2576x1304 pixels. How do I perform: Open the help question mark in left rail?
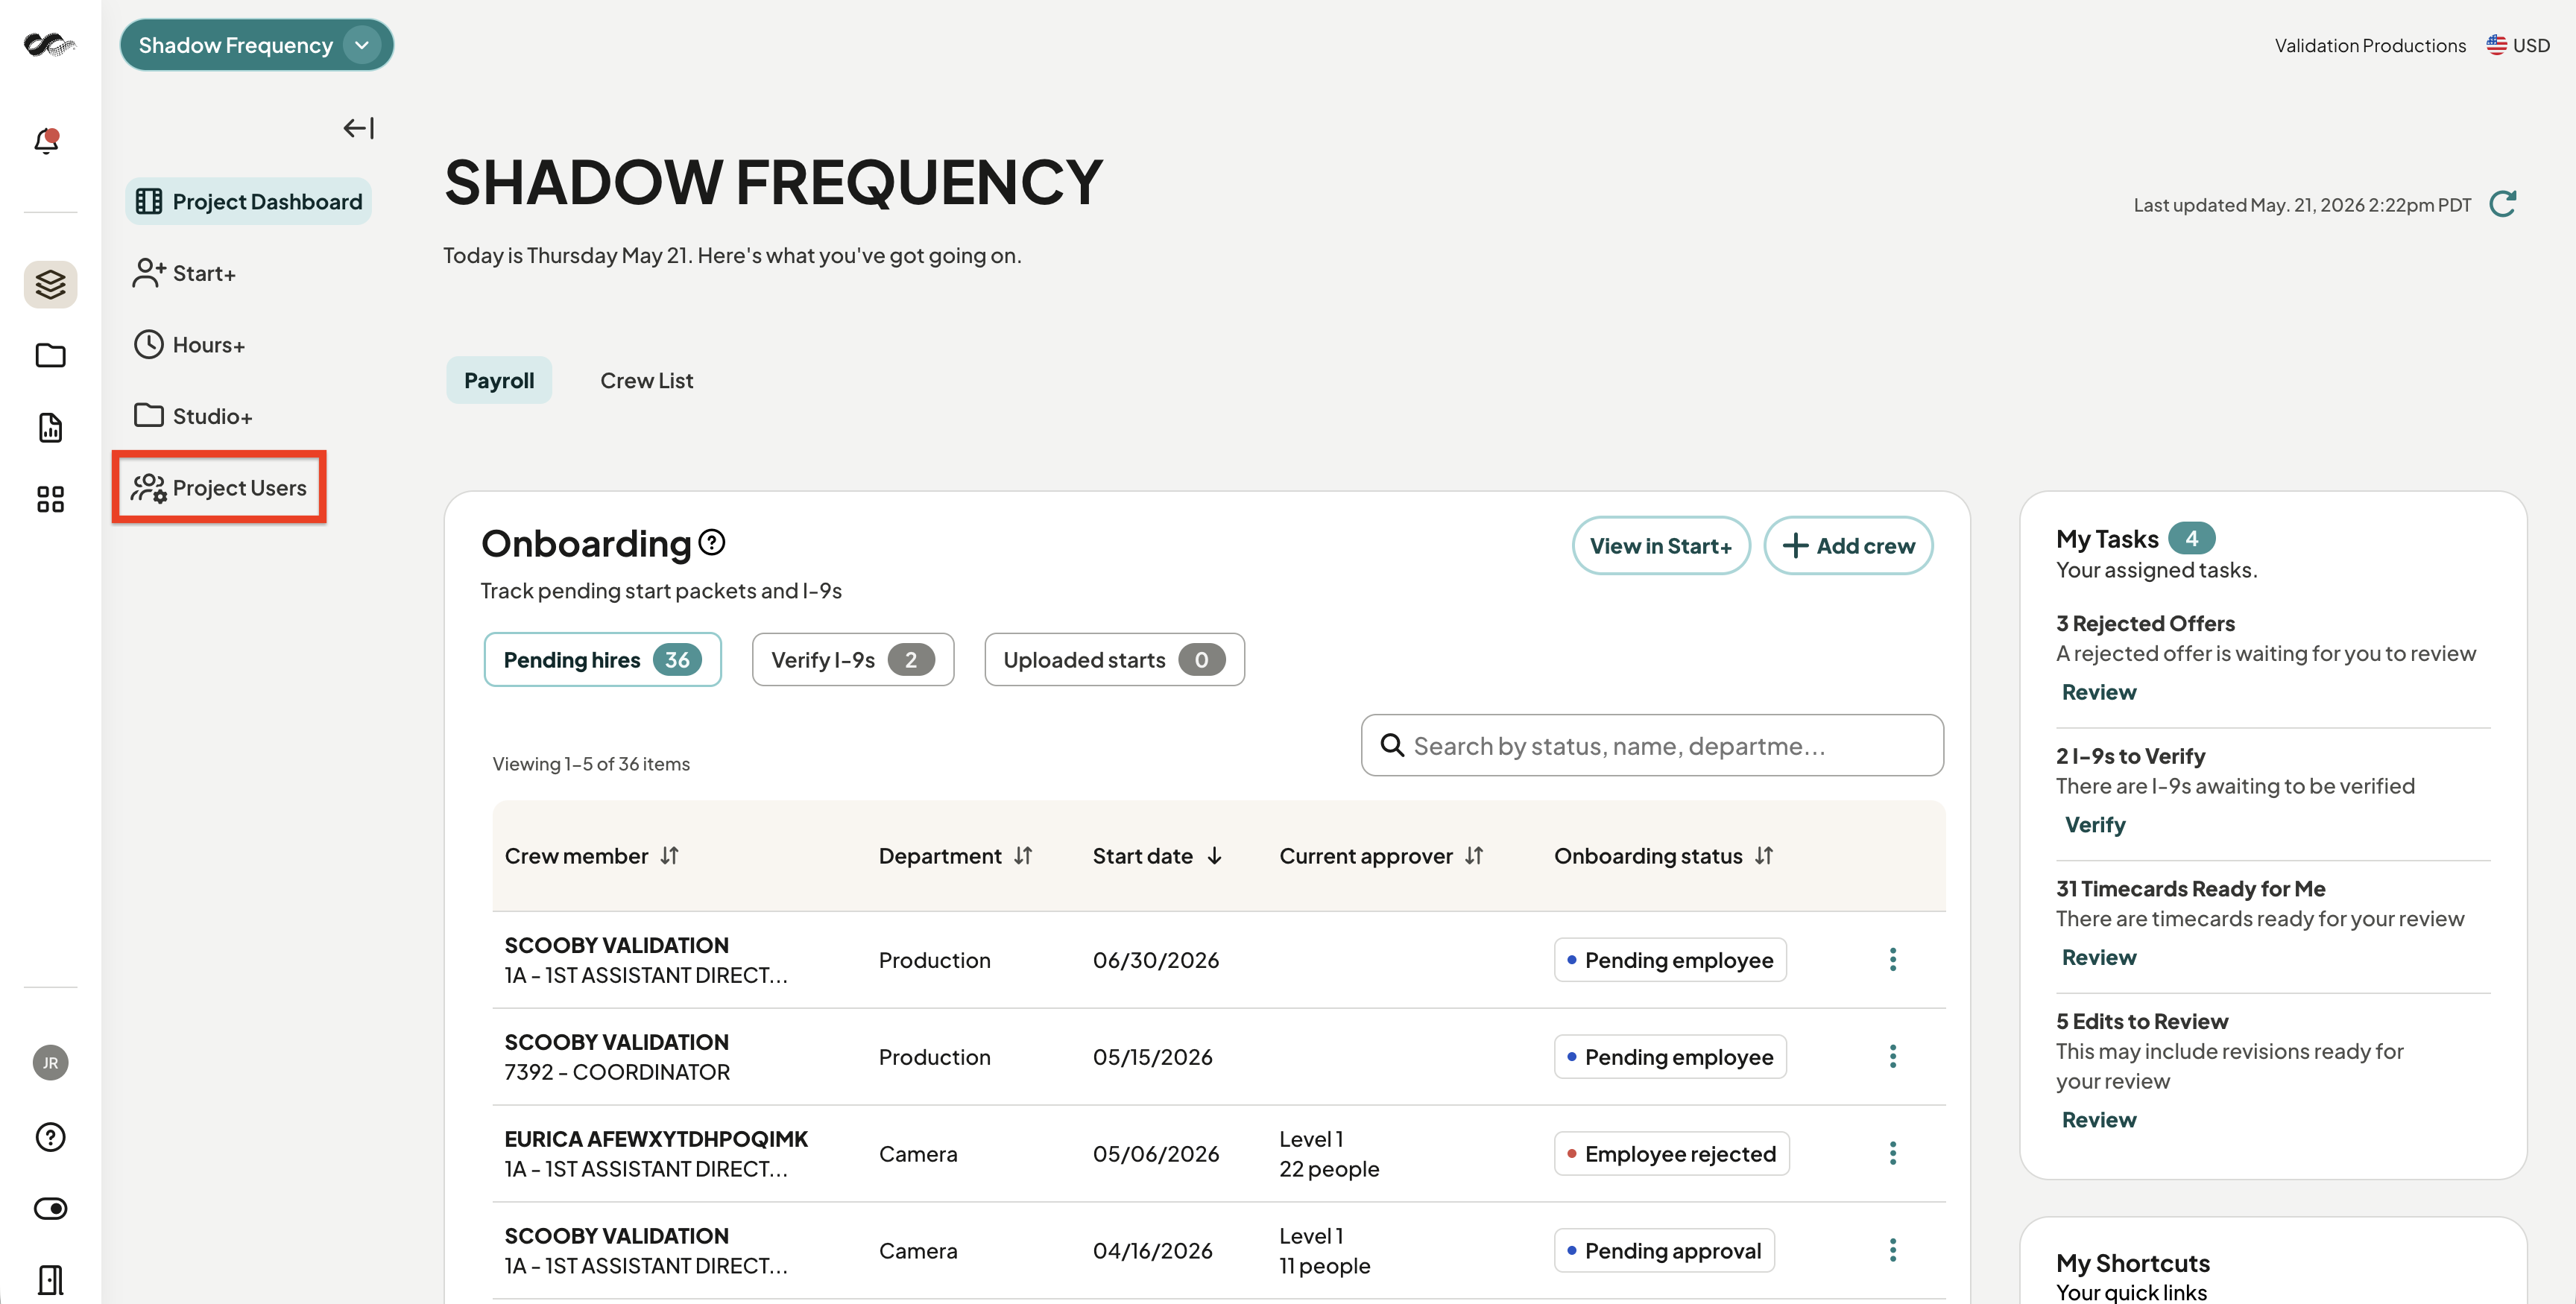point(50,1137)
